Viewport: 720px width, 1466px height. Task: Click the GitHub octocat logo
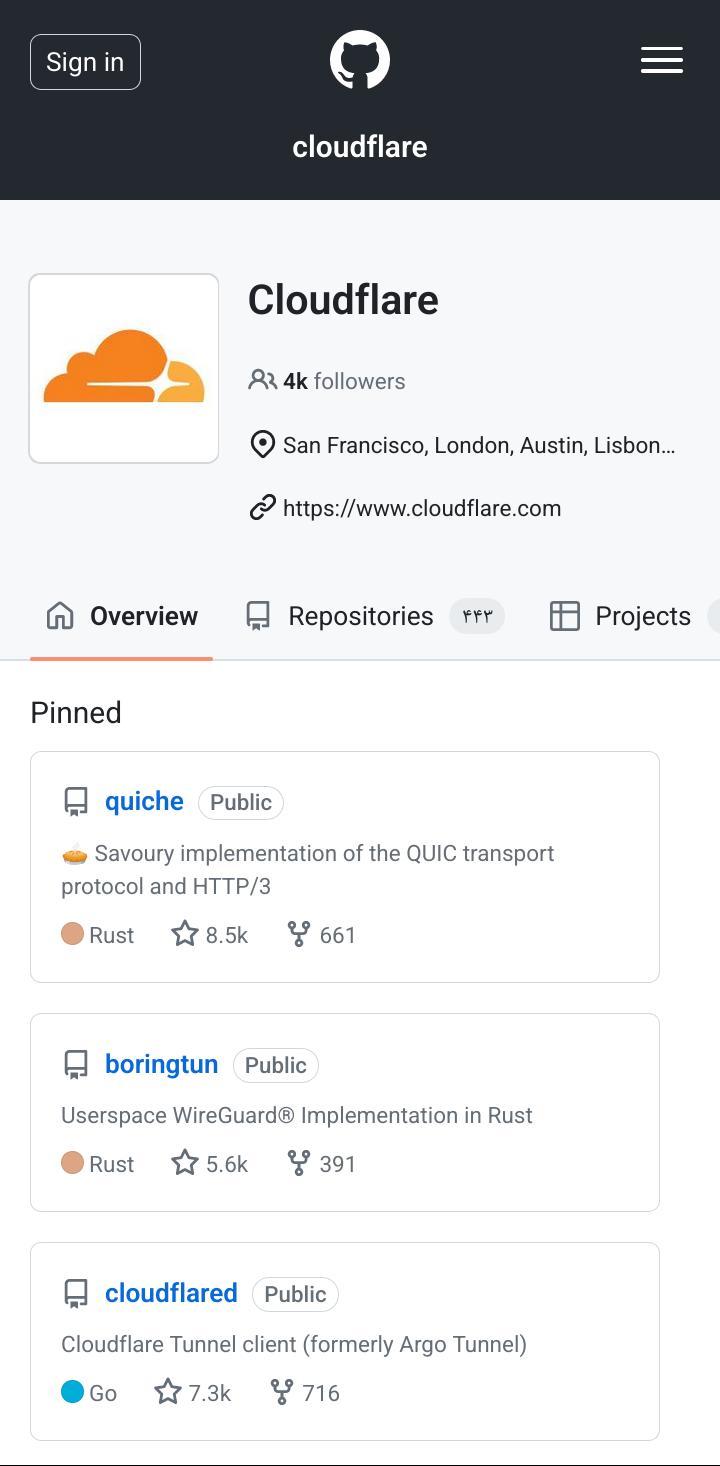359,59
